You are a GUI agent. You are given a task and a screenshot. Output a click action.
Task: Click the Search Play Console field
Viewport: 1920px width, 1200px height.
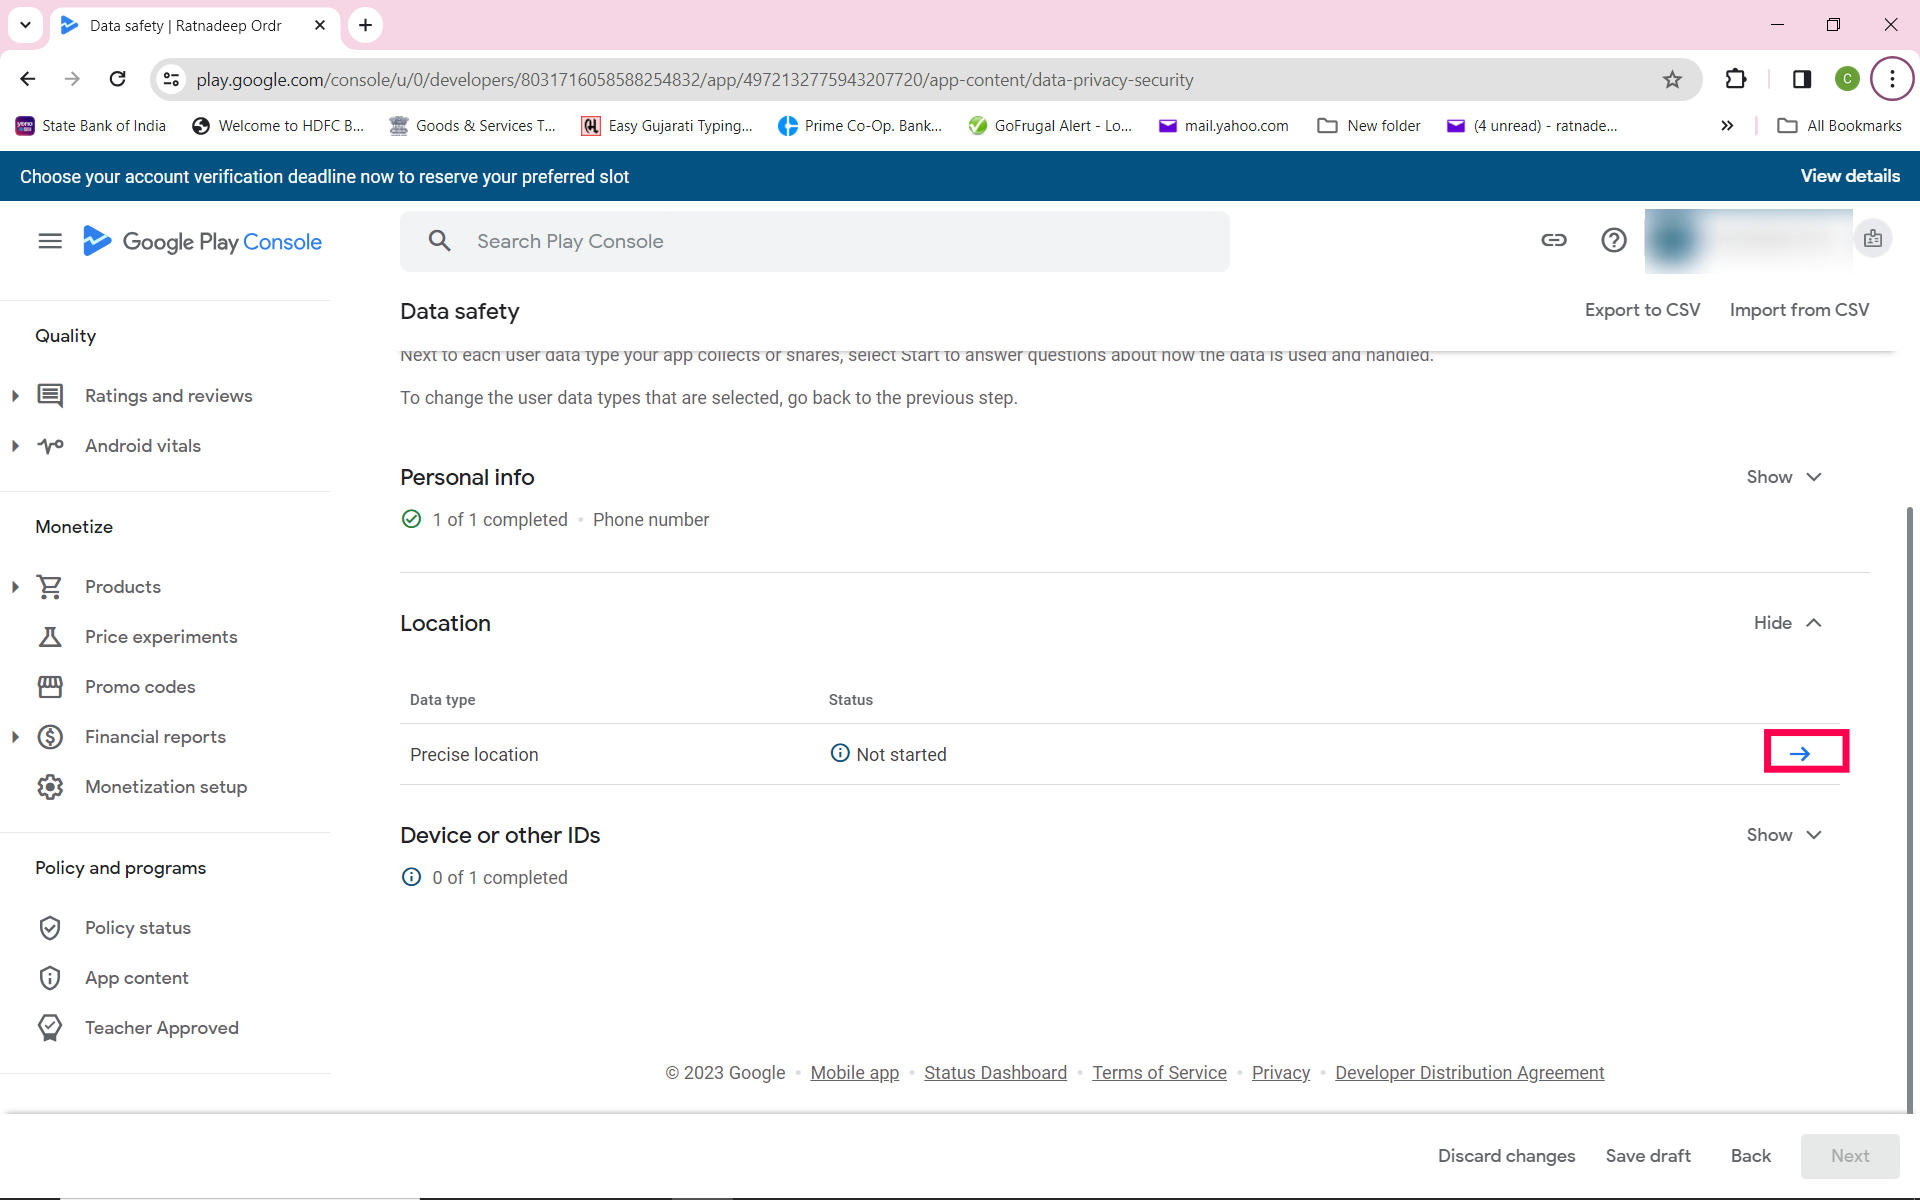point(814,241)
